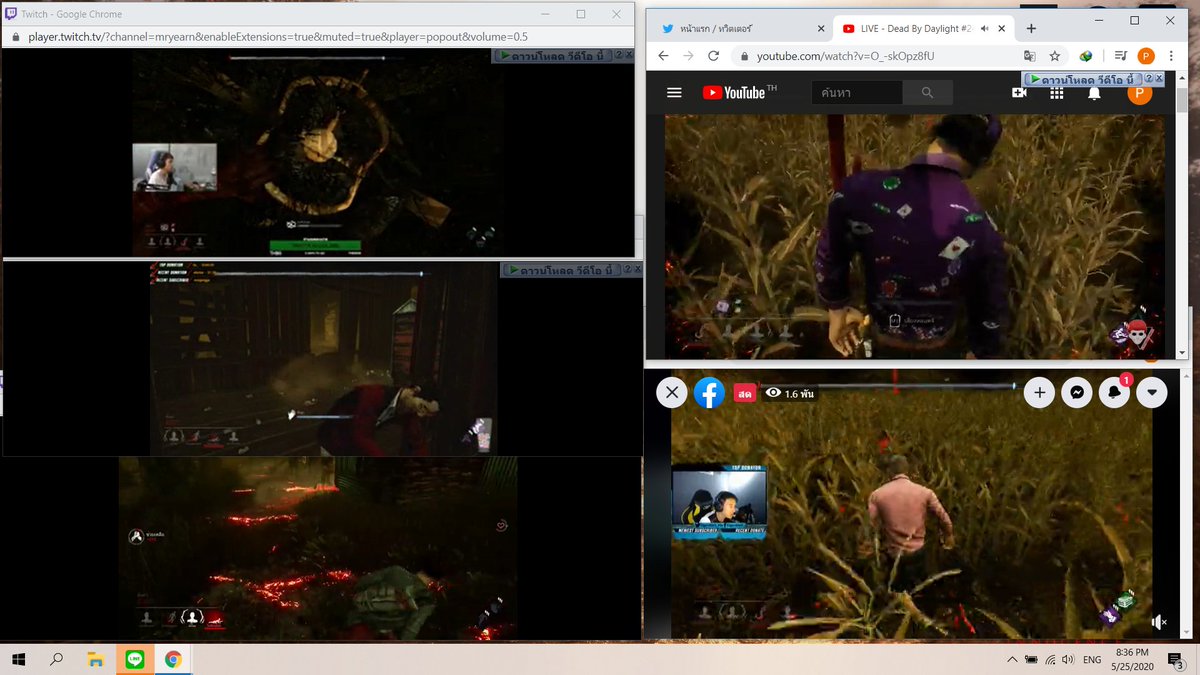Viewport: 1200px width, 675px height.
Task: Click the download video button over YouTube
Action: click(1082, 78)
